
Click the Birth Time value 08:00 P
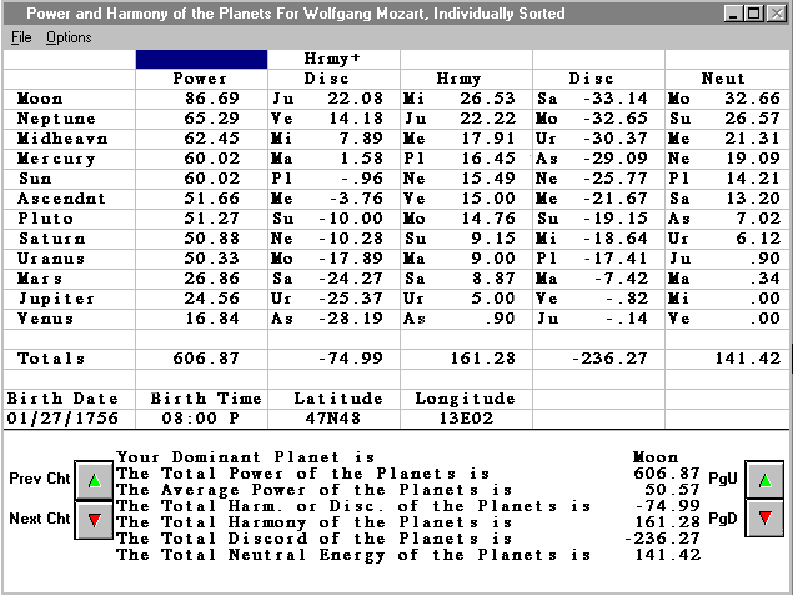coord(201,418)
